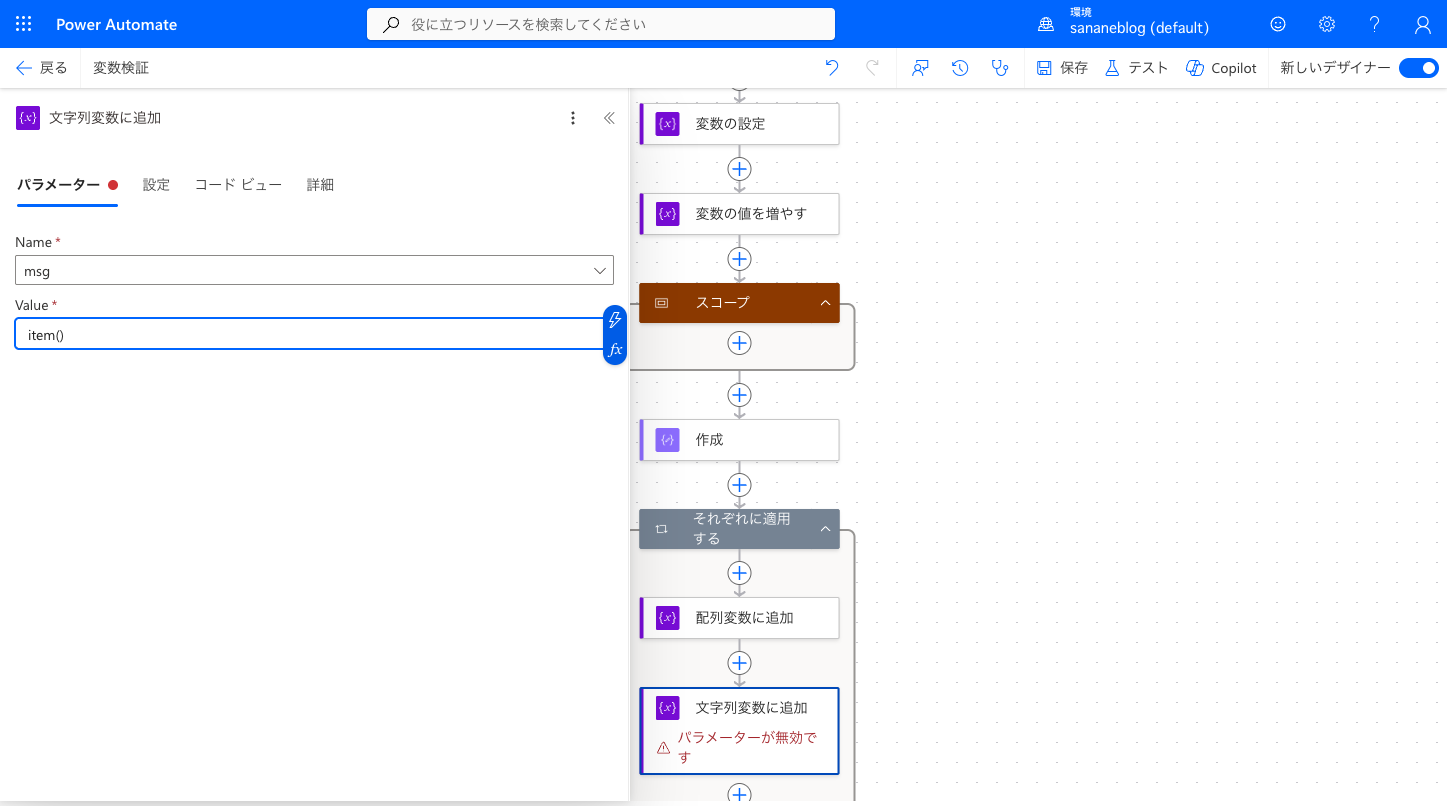Click the variable icon on 変数の設定

point(668,124)
